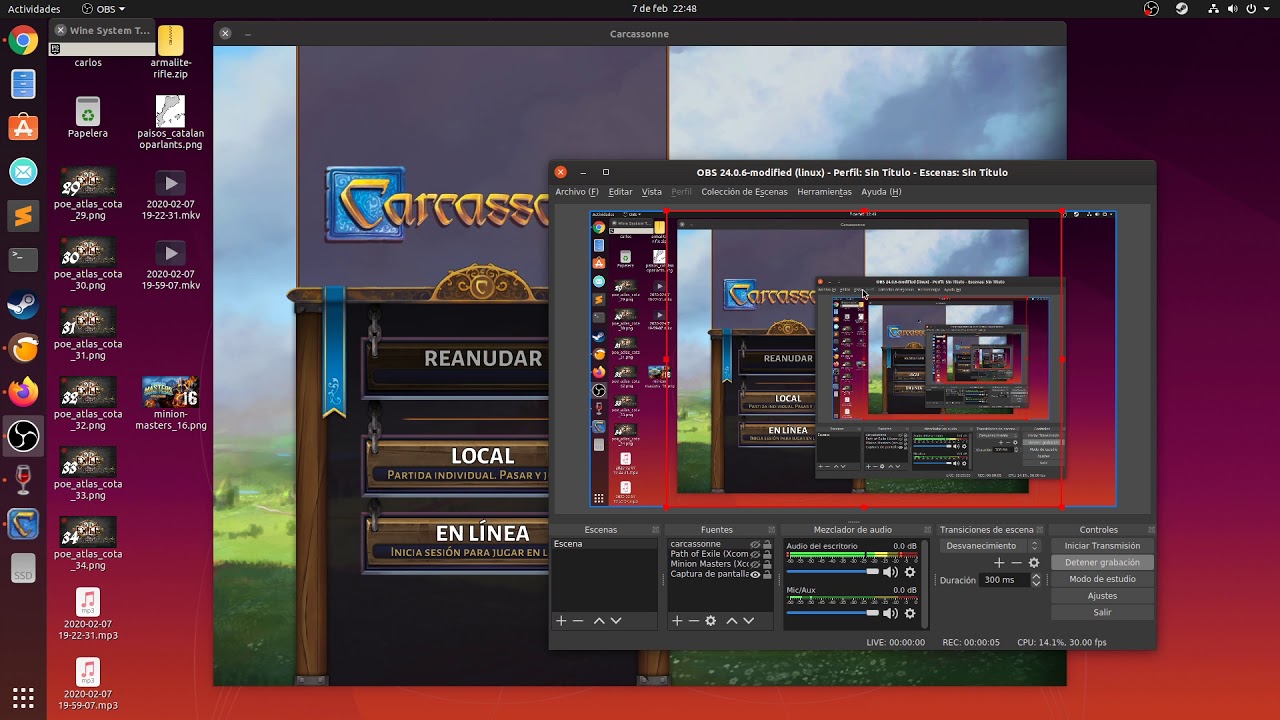Image resolution: width=1280 pixels, height=720 pixels.
Task: Click the clock showing 7 de feb 22:48
Action: click(664, 9)
